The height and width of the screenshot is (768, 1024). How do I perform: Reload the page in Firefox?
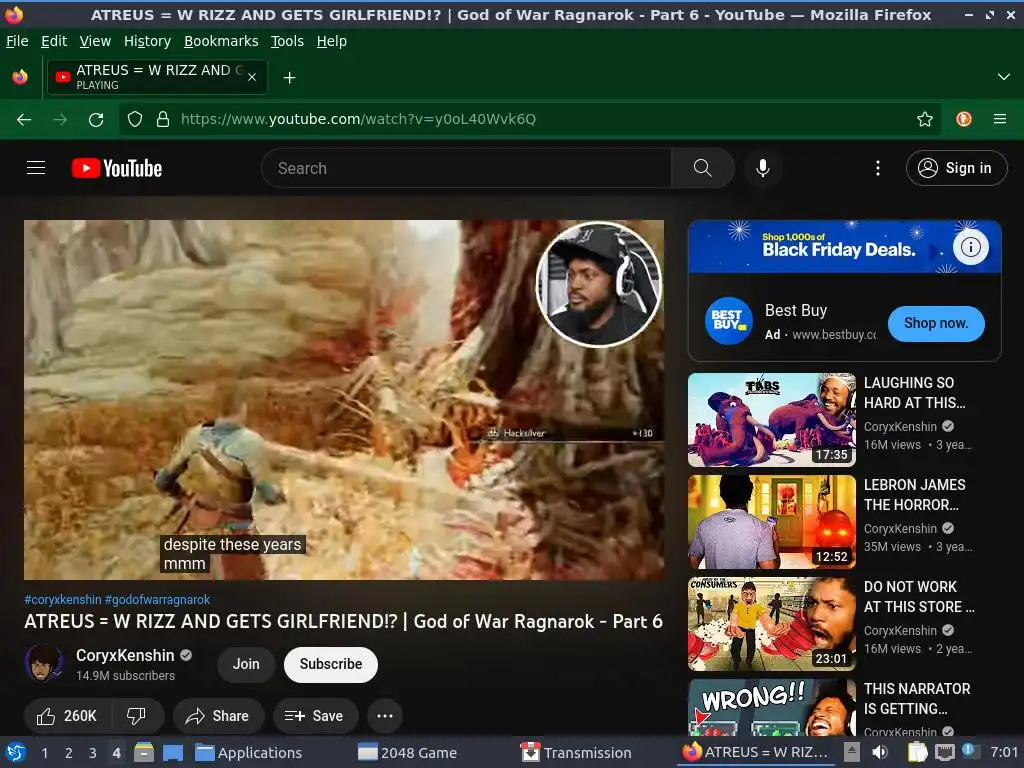point(96,119)
